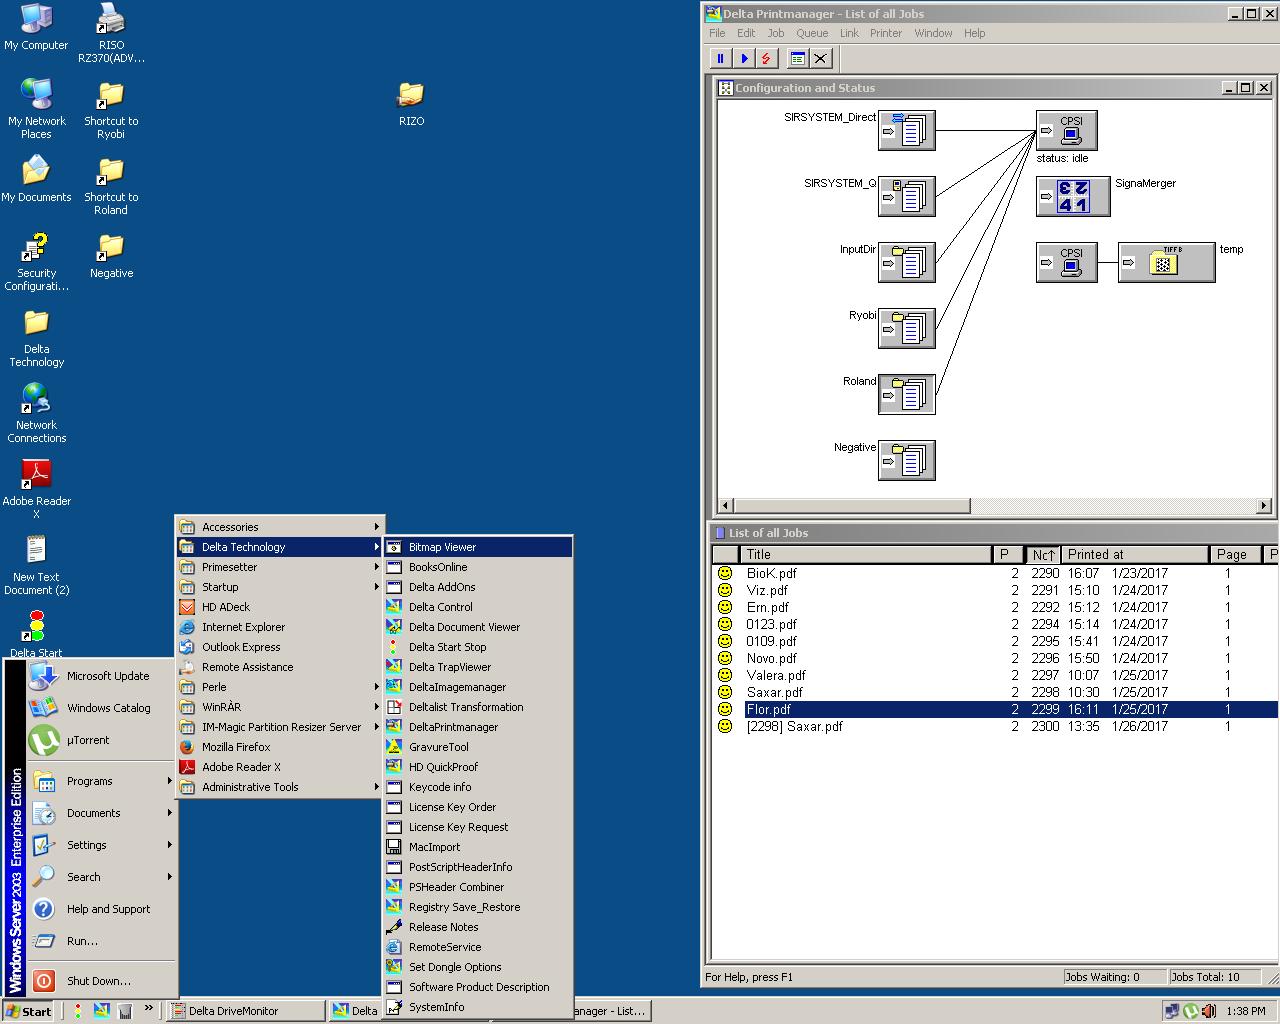Select the SIRSYSTEM_Q queue icon
The height and width of the screenshot is (1024, 1280).
(907, 197)
